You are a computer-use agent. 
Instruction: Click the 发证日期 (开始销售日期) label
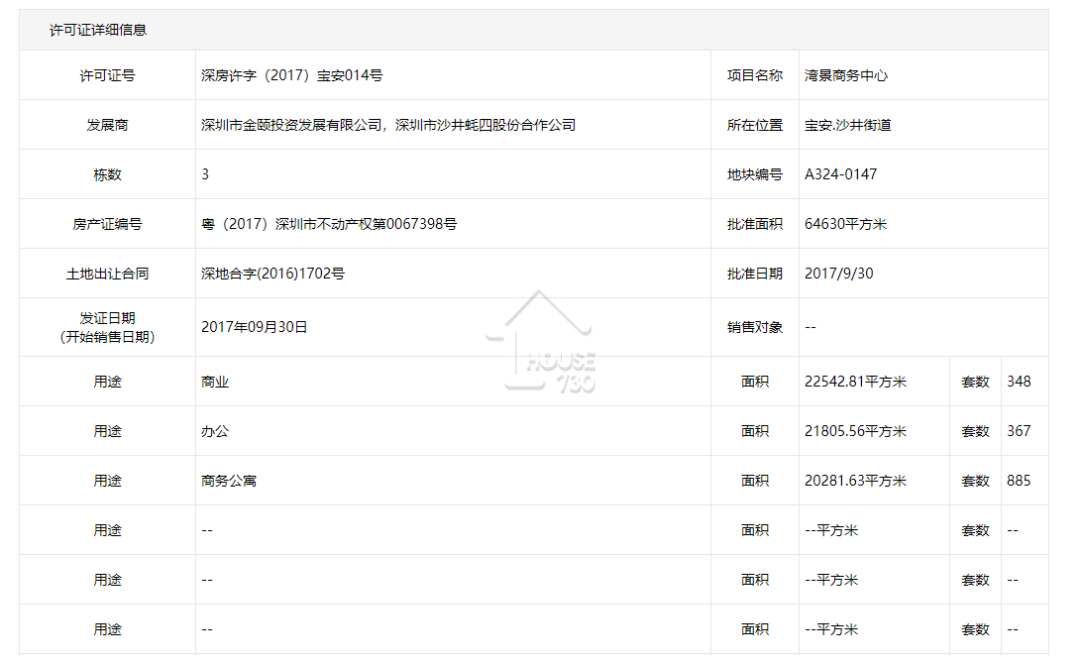pyautogui.click(x=107, y=327)
